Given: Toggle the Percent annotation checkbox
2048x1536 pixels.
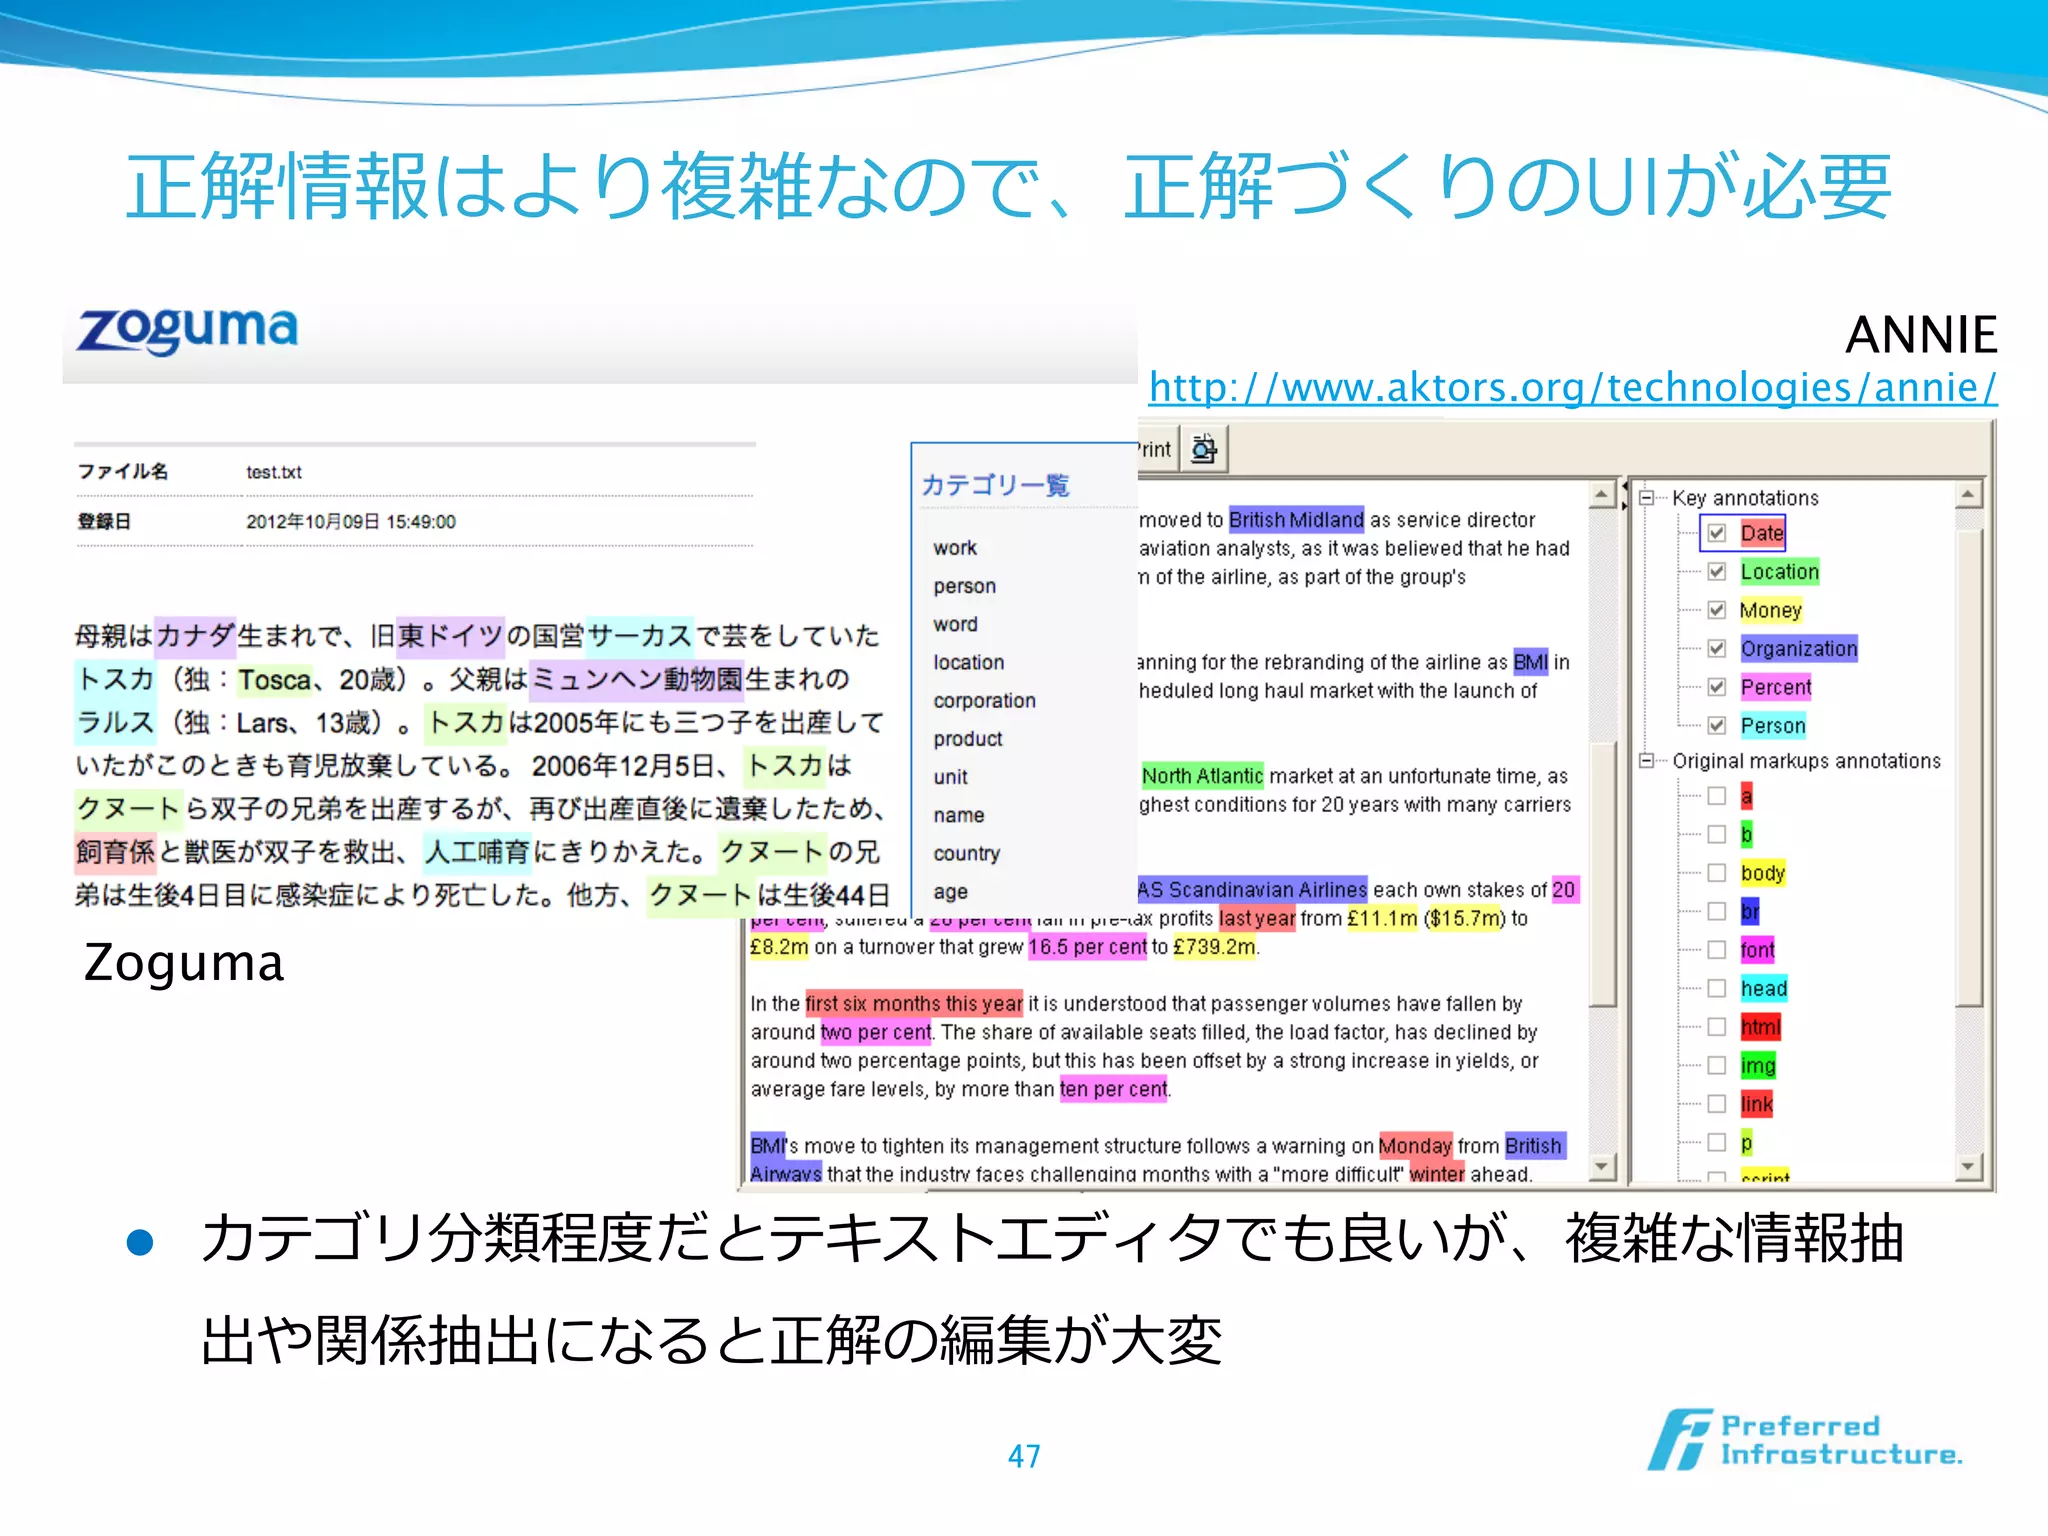Looking at the screenshot, I should pos(1717,687).
